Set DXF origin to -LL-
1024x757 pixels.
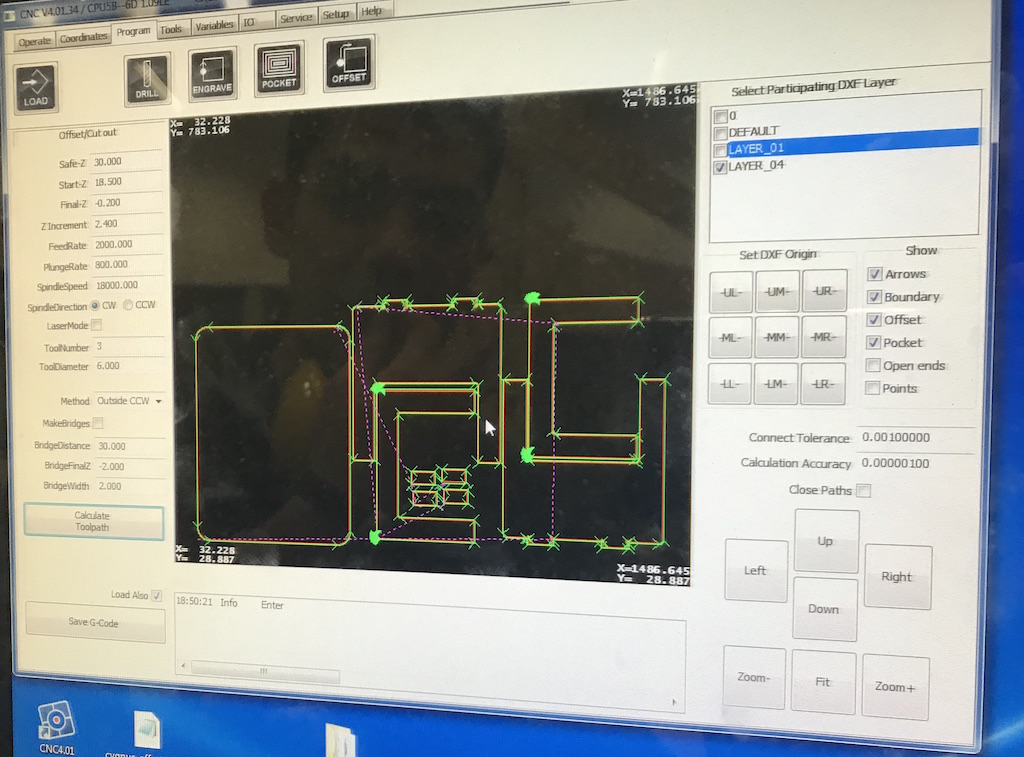coord(729,384)
